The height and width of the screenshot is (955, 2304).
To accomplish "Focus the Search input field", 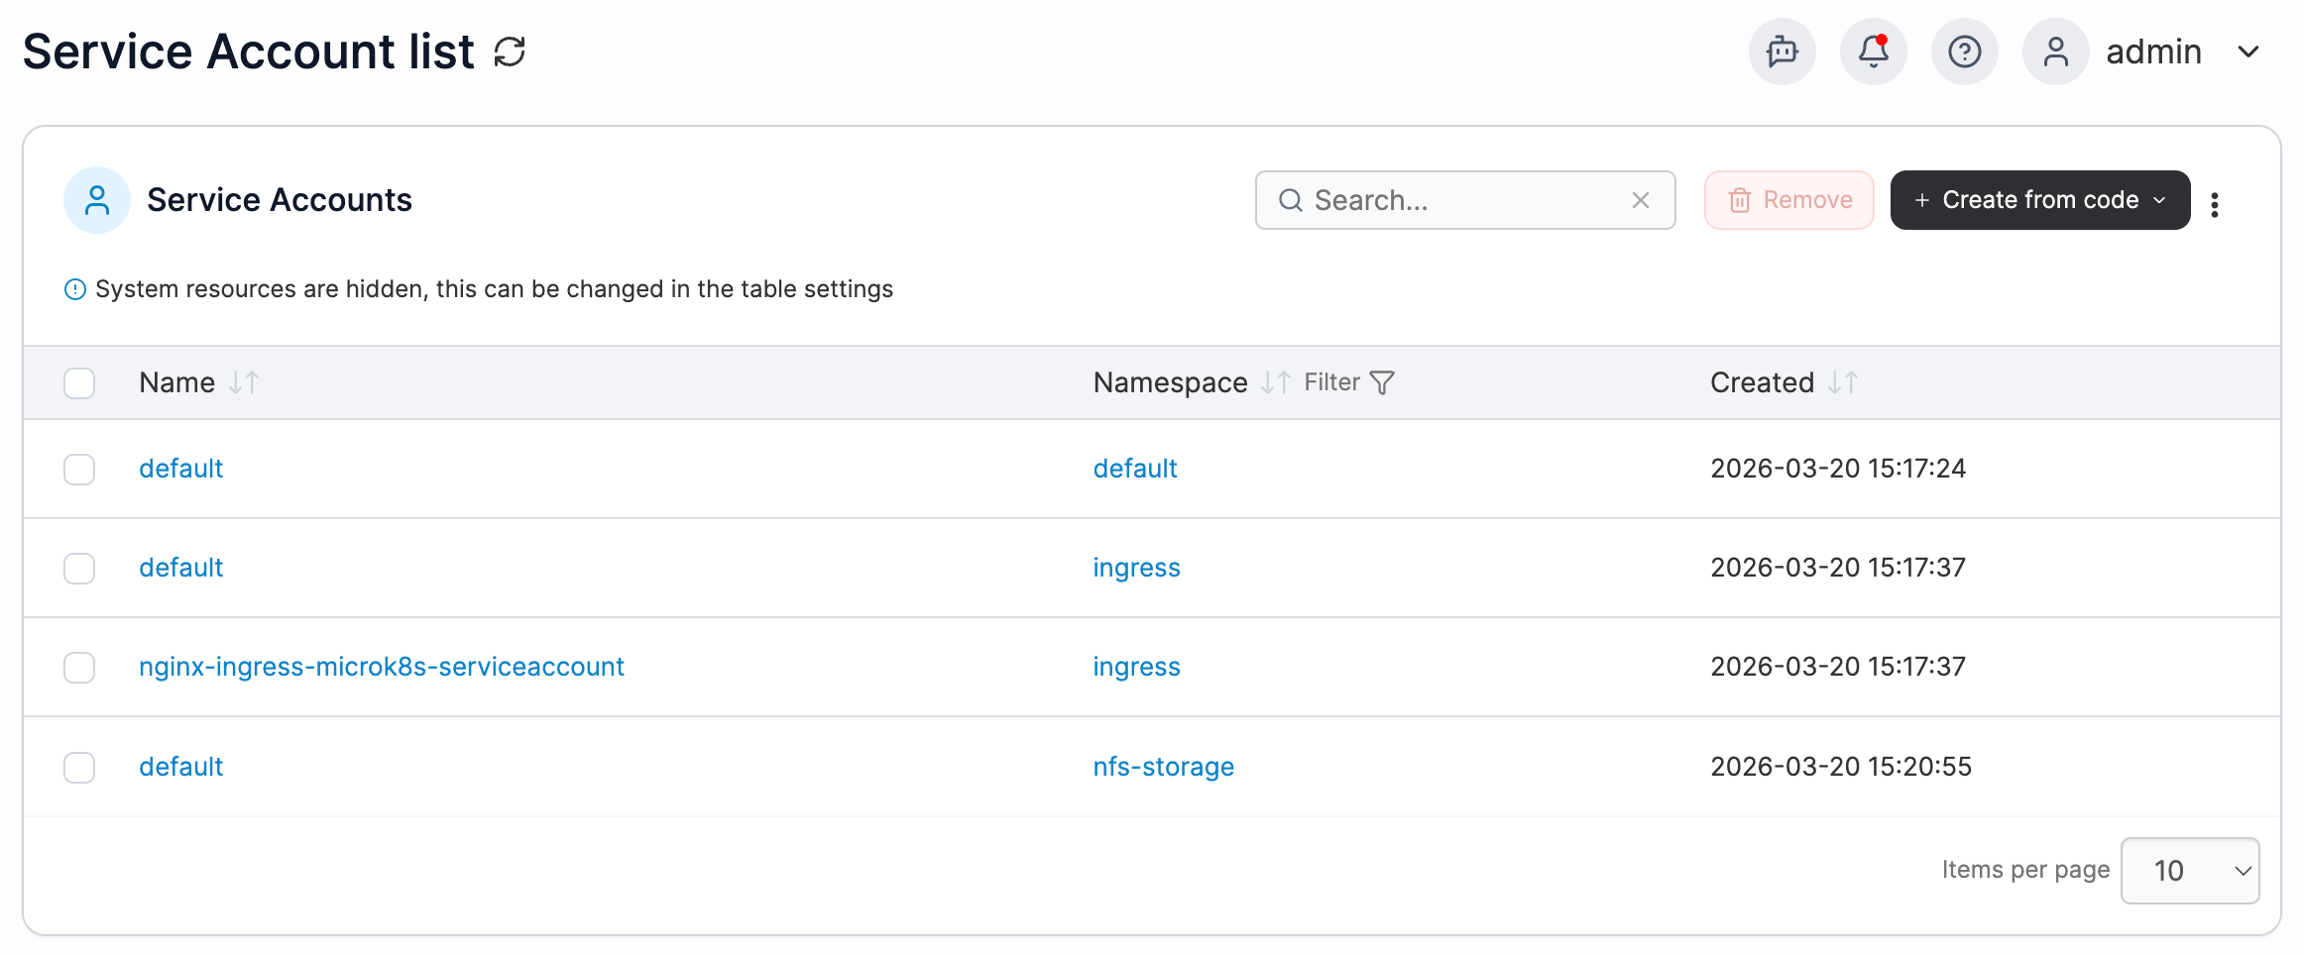I will pyautogui.click(x=1465, y=200).
